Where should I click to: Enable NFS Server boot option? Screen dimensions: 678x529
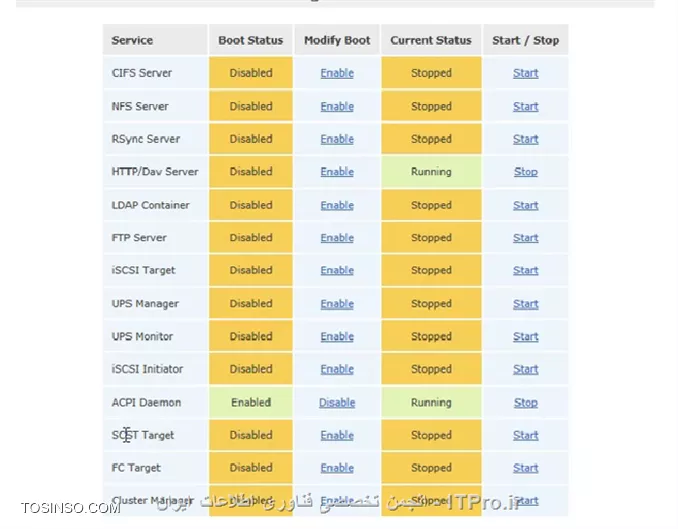coord(337,106)
